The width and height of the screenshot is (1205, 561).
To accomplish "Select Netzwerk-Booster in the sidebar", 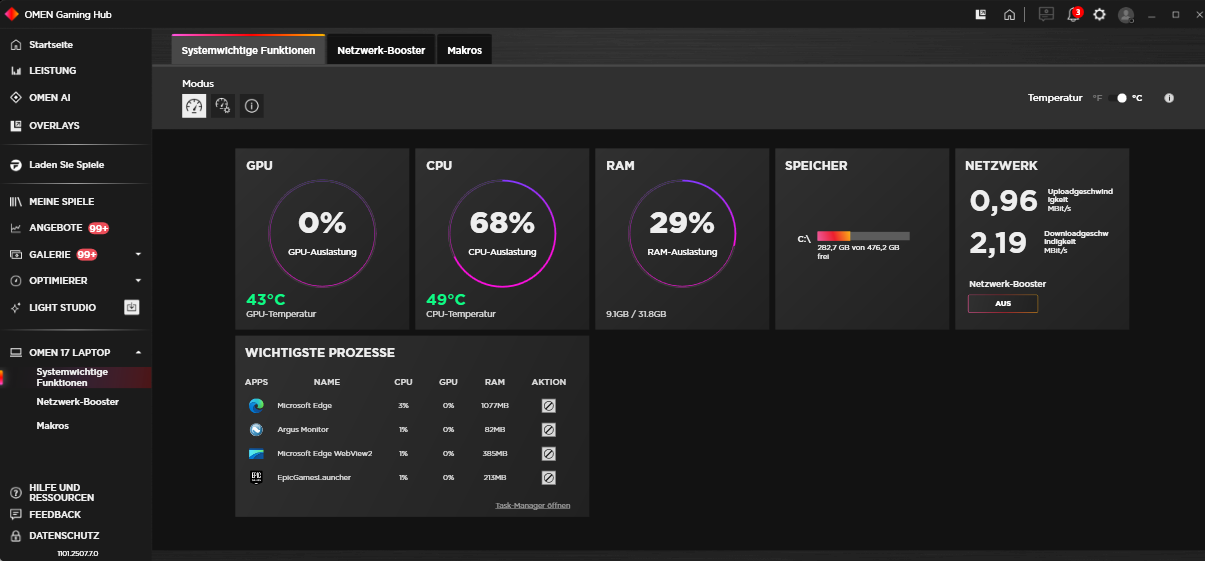I will coord(78,402).
